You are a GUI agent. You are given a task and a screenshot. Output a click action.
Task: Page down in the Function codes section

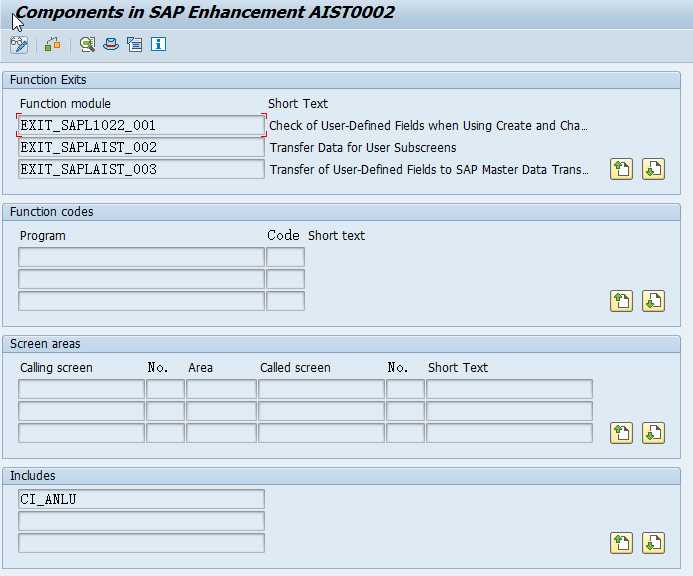point(653,301)
